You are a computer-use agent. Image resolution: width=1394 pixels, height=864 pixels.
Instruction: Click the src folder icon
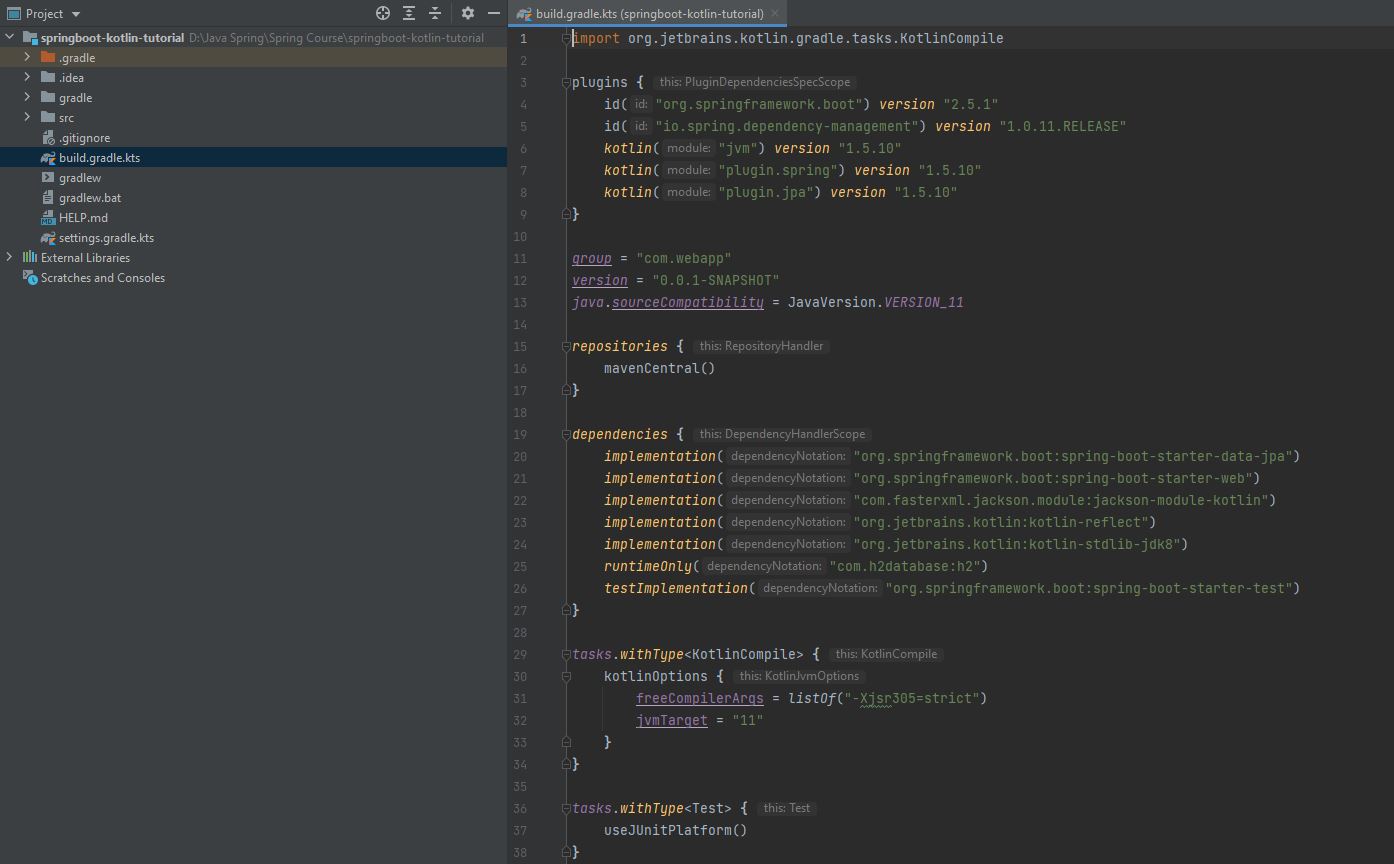(48, 118)
